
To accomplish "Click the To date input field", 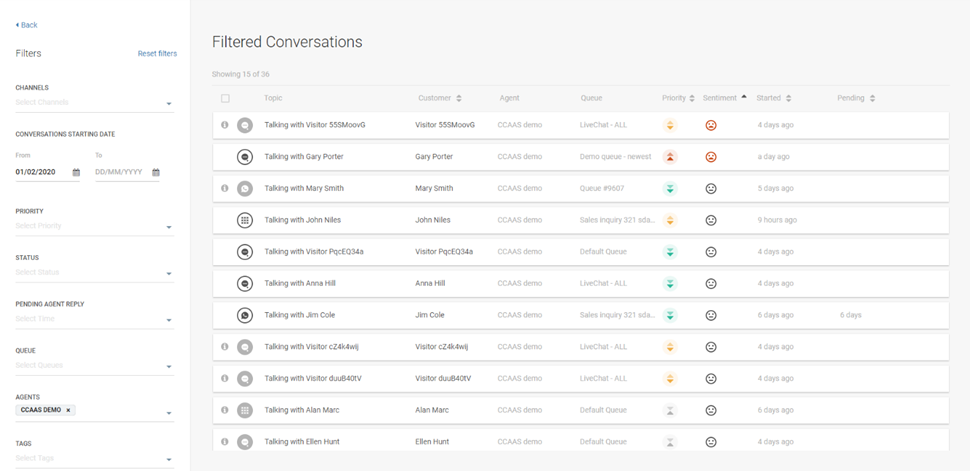I will pos(120,172).
